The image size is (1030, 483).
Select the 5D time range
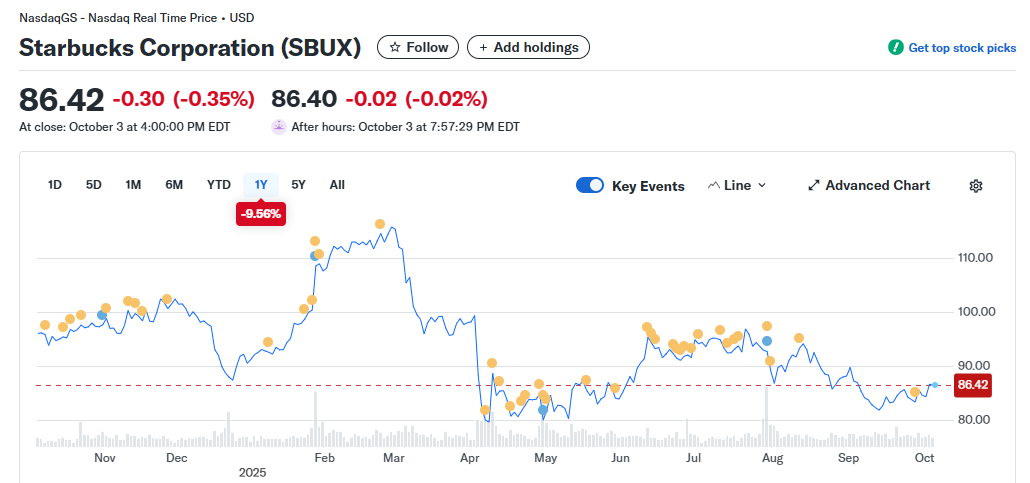[x=93, y=185]
